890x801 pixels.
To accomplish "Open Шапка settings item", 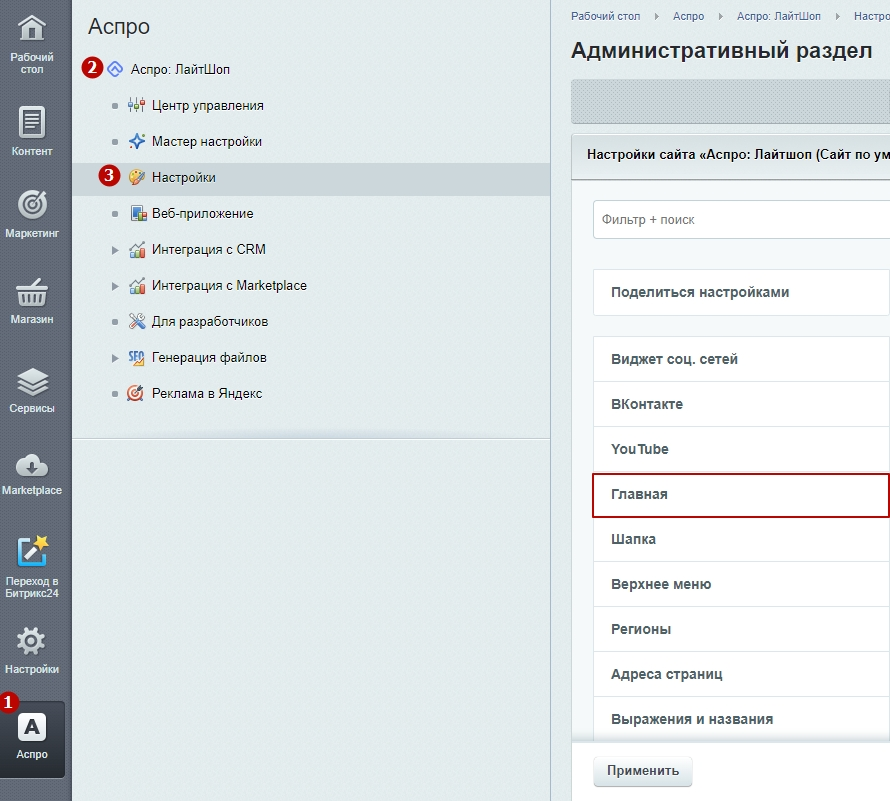I will coord(741,539).
